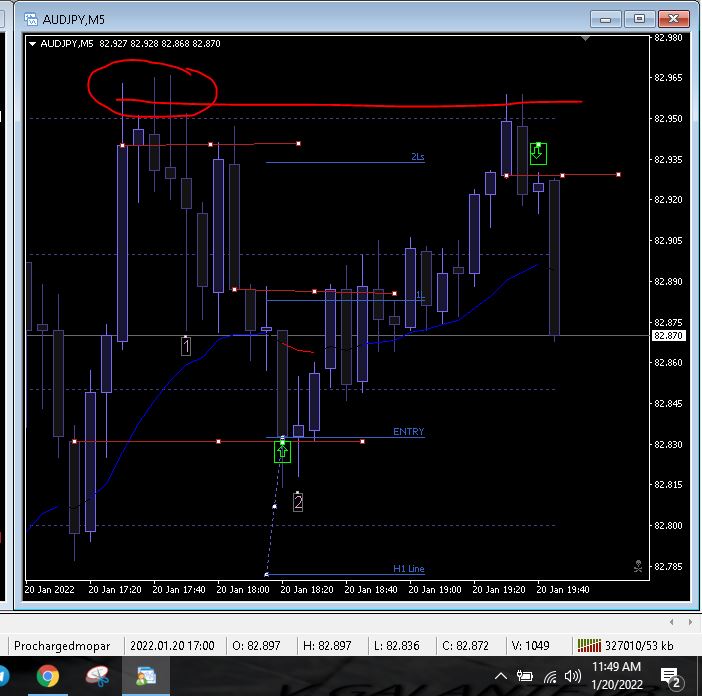702x696 pixels.
Task: Minimize the AUDJPY,M5 chart window
Action: pos(605,19)
